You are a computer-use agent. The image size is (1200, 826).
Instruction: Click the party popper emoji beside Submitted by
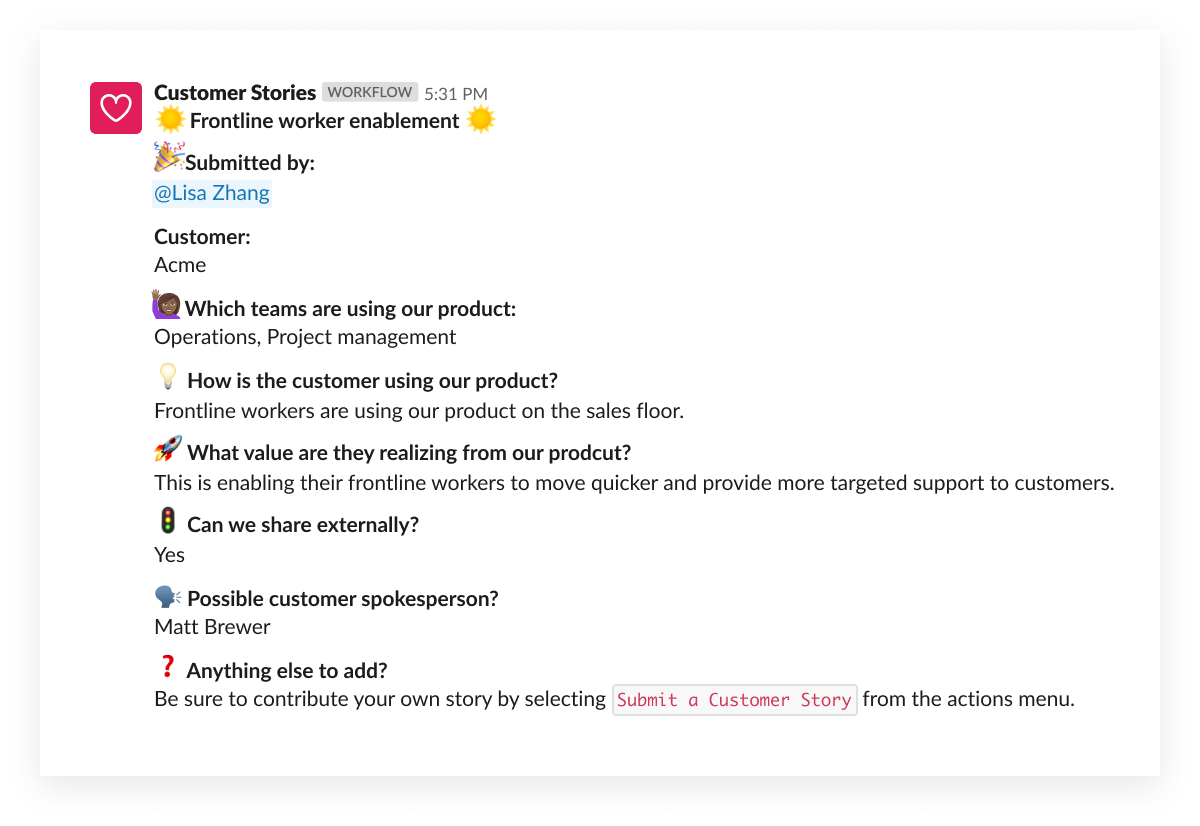(x=168, y=159)
